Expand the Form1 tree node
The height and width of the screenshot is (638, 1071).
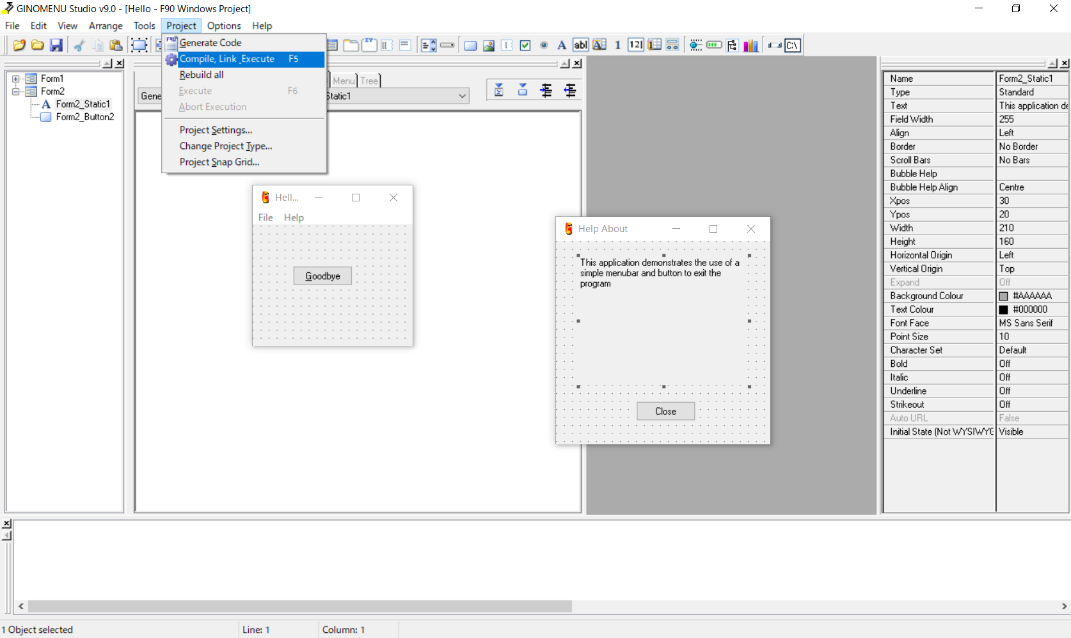(x=15, y=79)
